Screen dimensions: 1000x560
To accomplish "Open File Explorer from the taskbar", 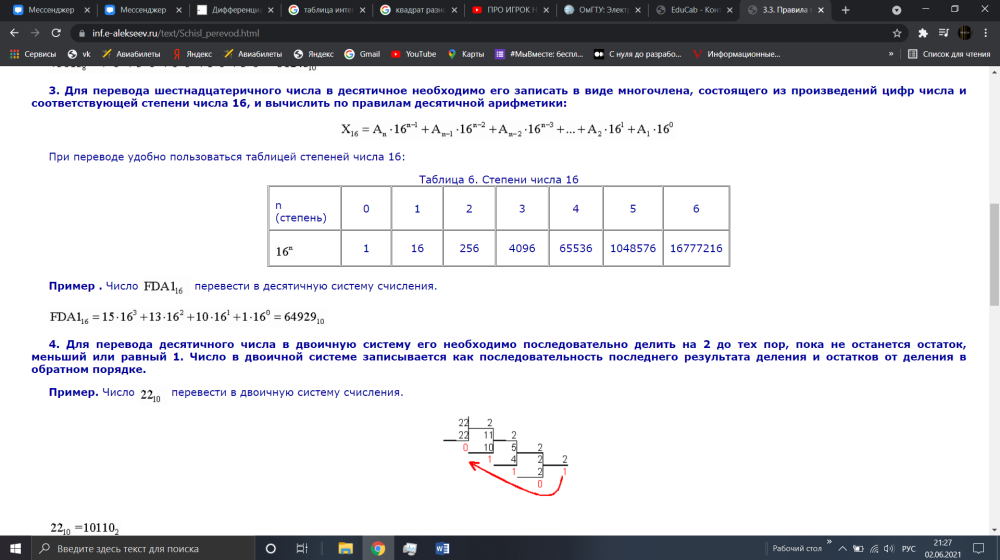I will 346,549.
